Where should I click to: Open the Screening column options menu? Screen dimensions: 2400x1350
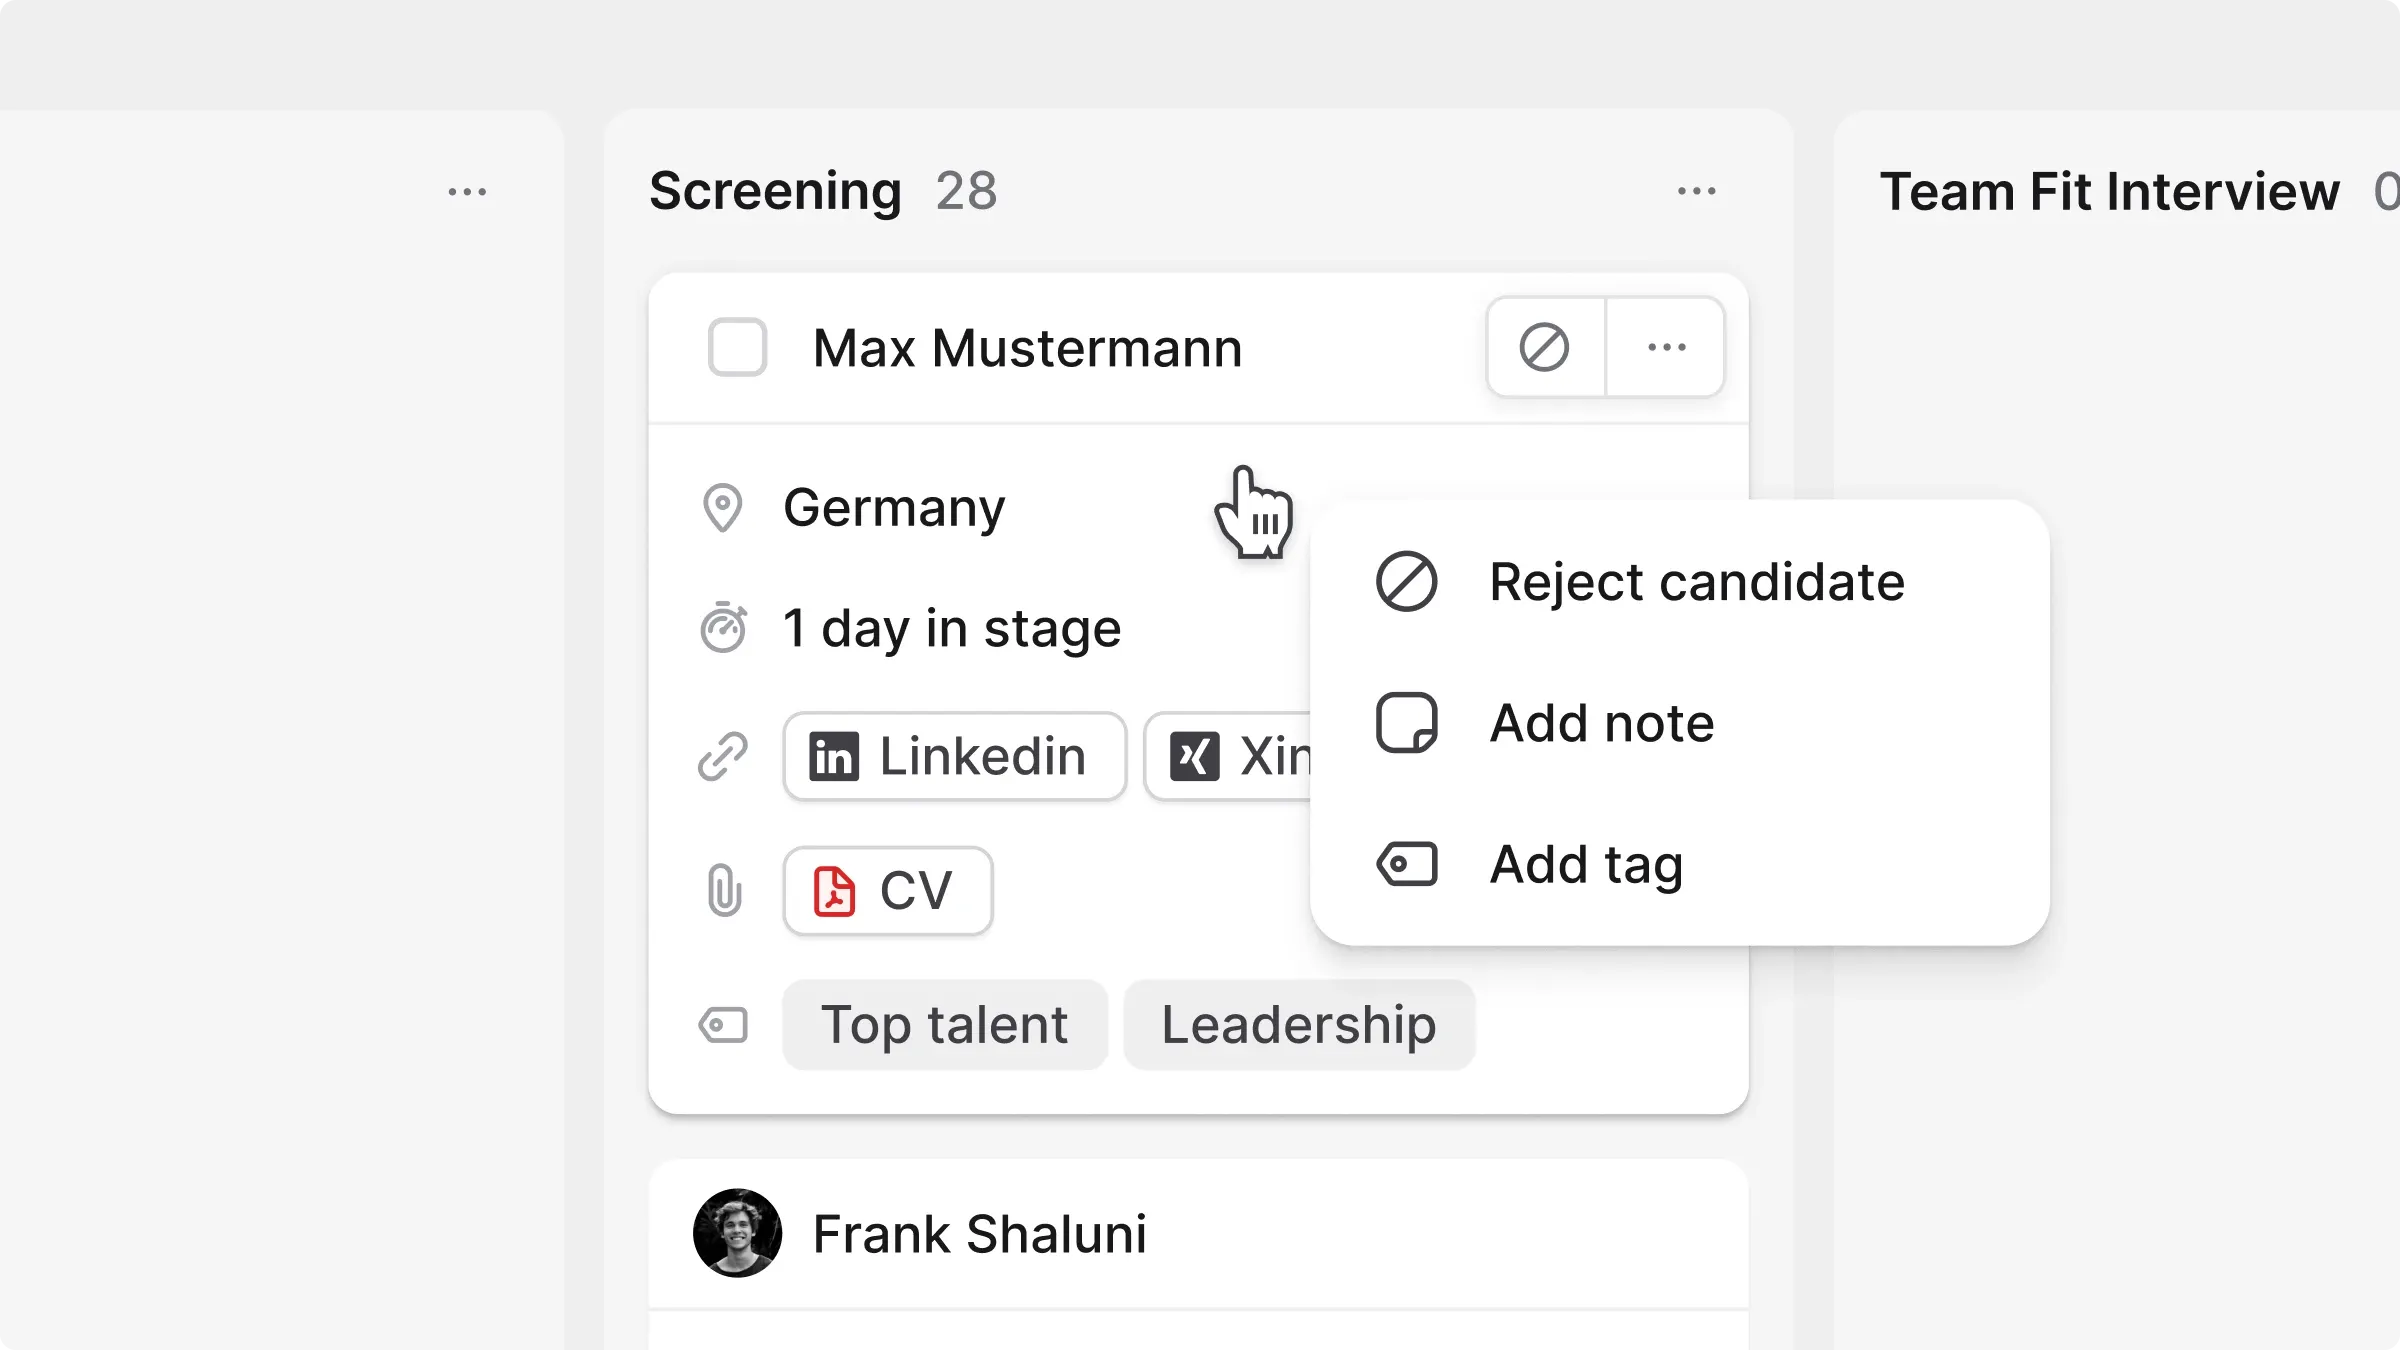tap(1697, 191)
